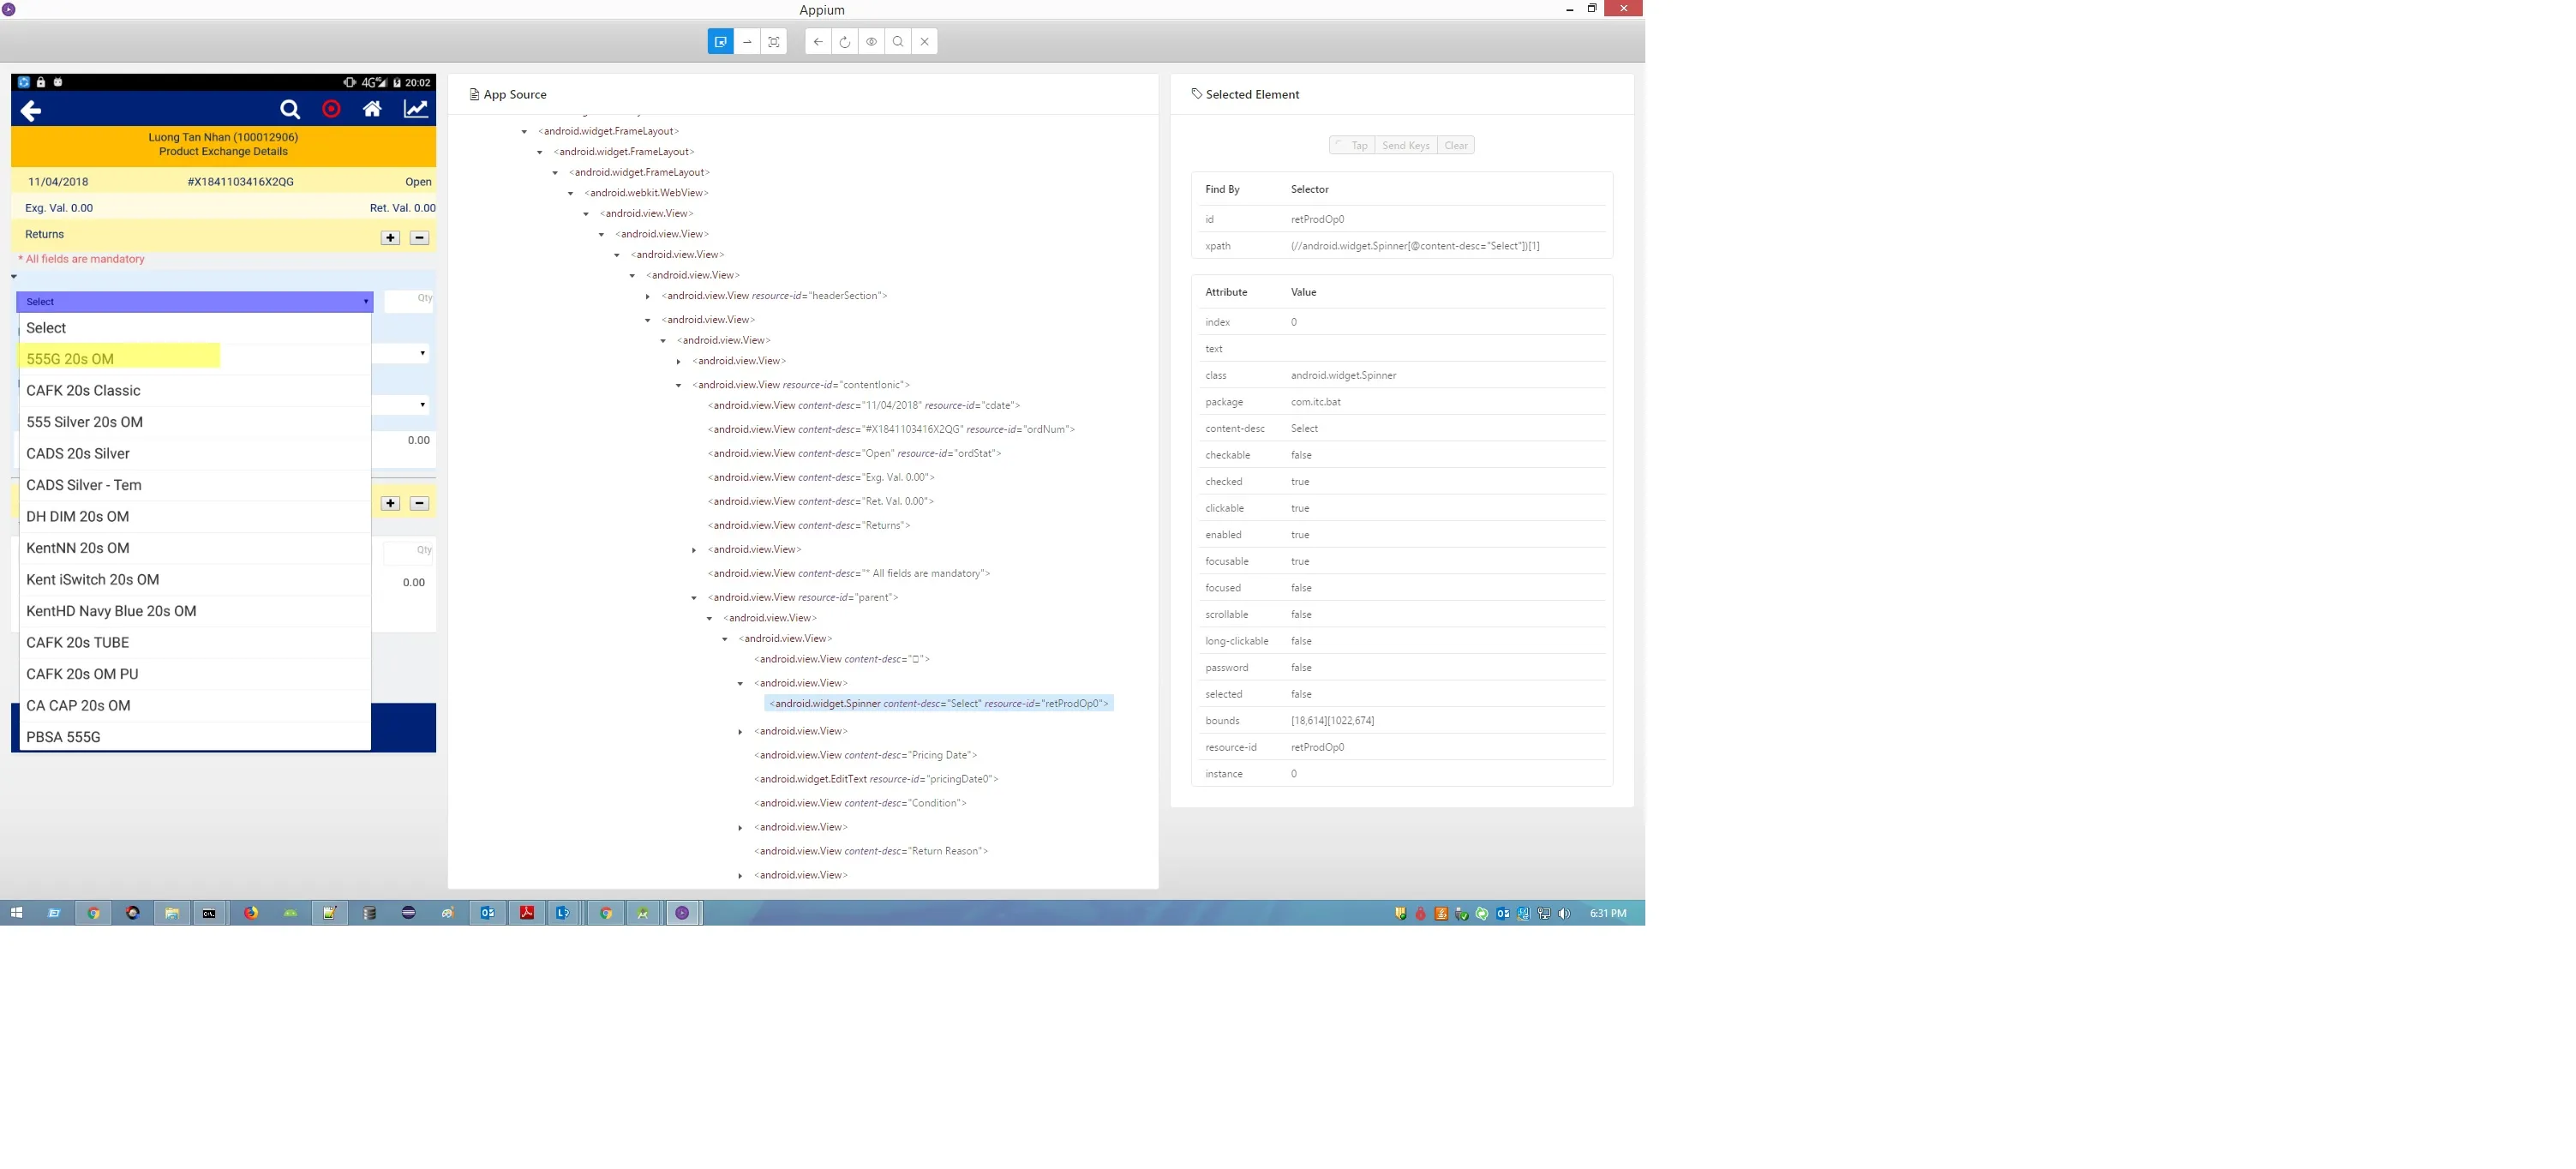Viewport: 2576px width, 1169px height.
Task: Activate Select Elements mode in toolbar
Action: (720, 42)
